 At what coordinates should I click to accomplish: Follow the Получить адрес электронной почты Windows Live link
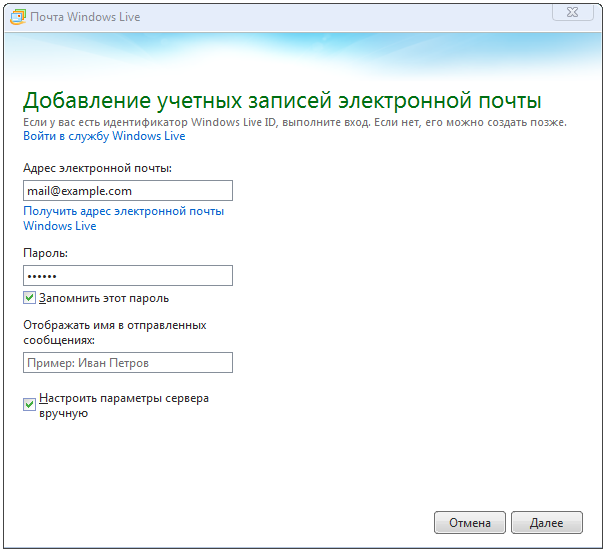[123, 218]
